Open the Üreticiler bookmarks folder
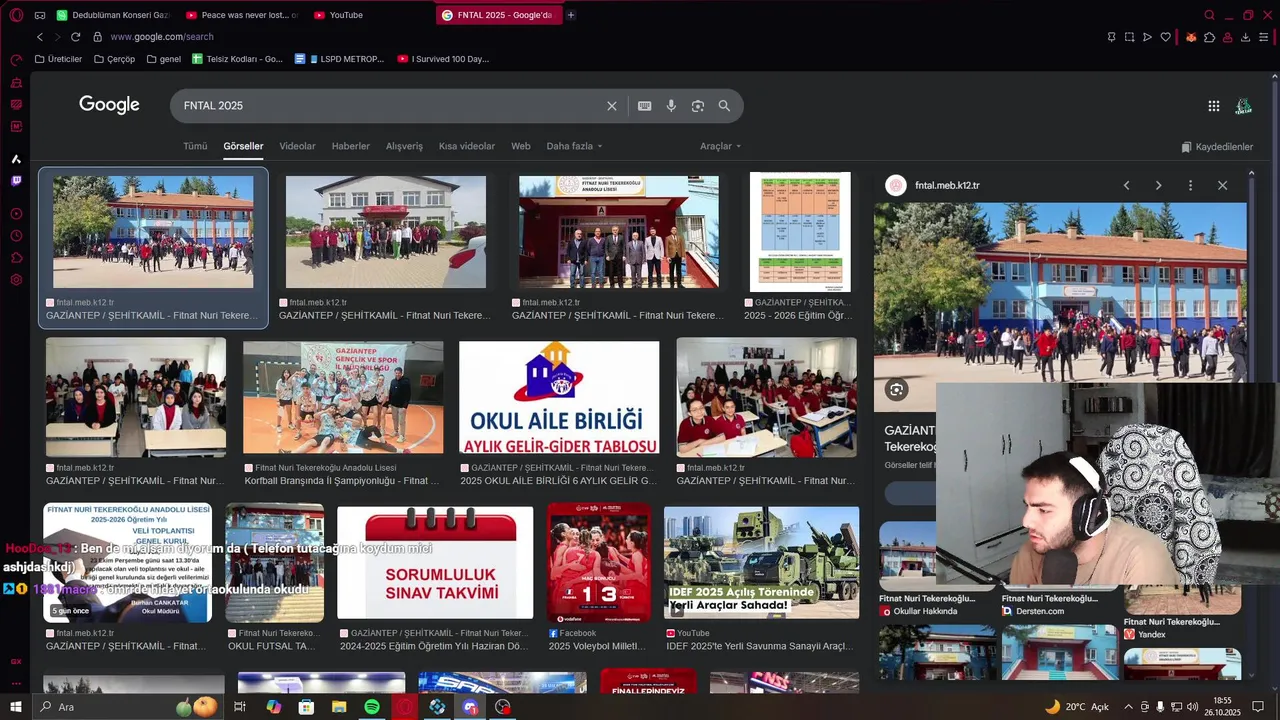The height and width of the screenshot is (720, 1280). (x=58, y=59)
